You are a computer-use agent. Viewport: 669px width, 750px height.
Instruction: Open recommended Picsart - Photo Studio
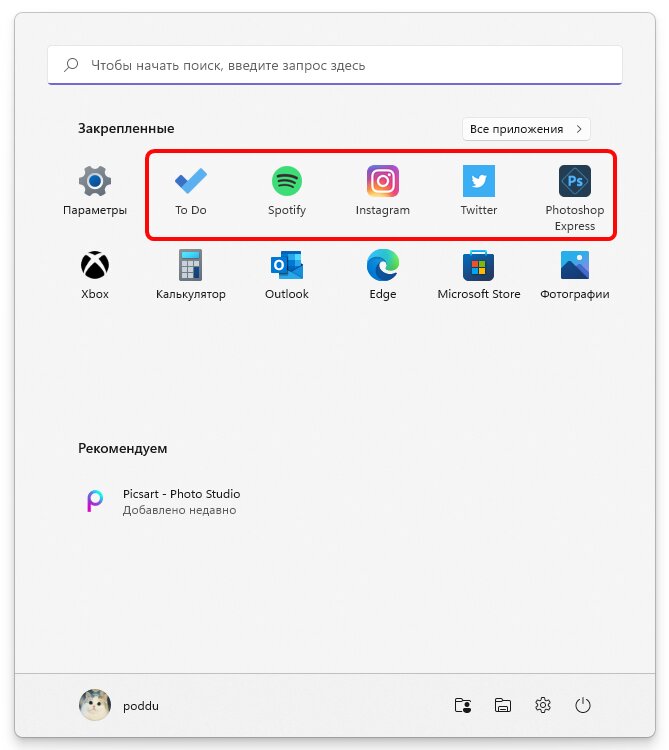point(163,502)
